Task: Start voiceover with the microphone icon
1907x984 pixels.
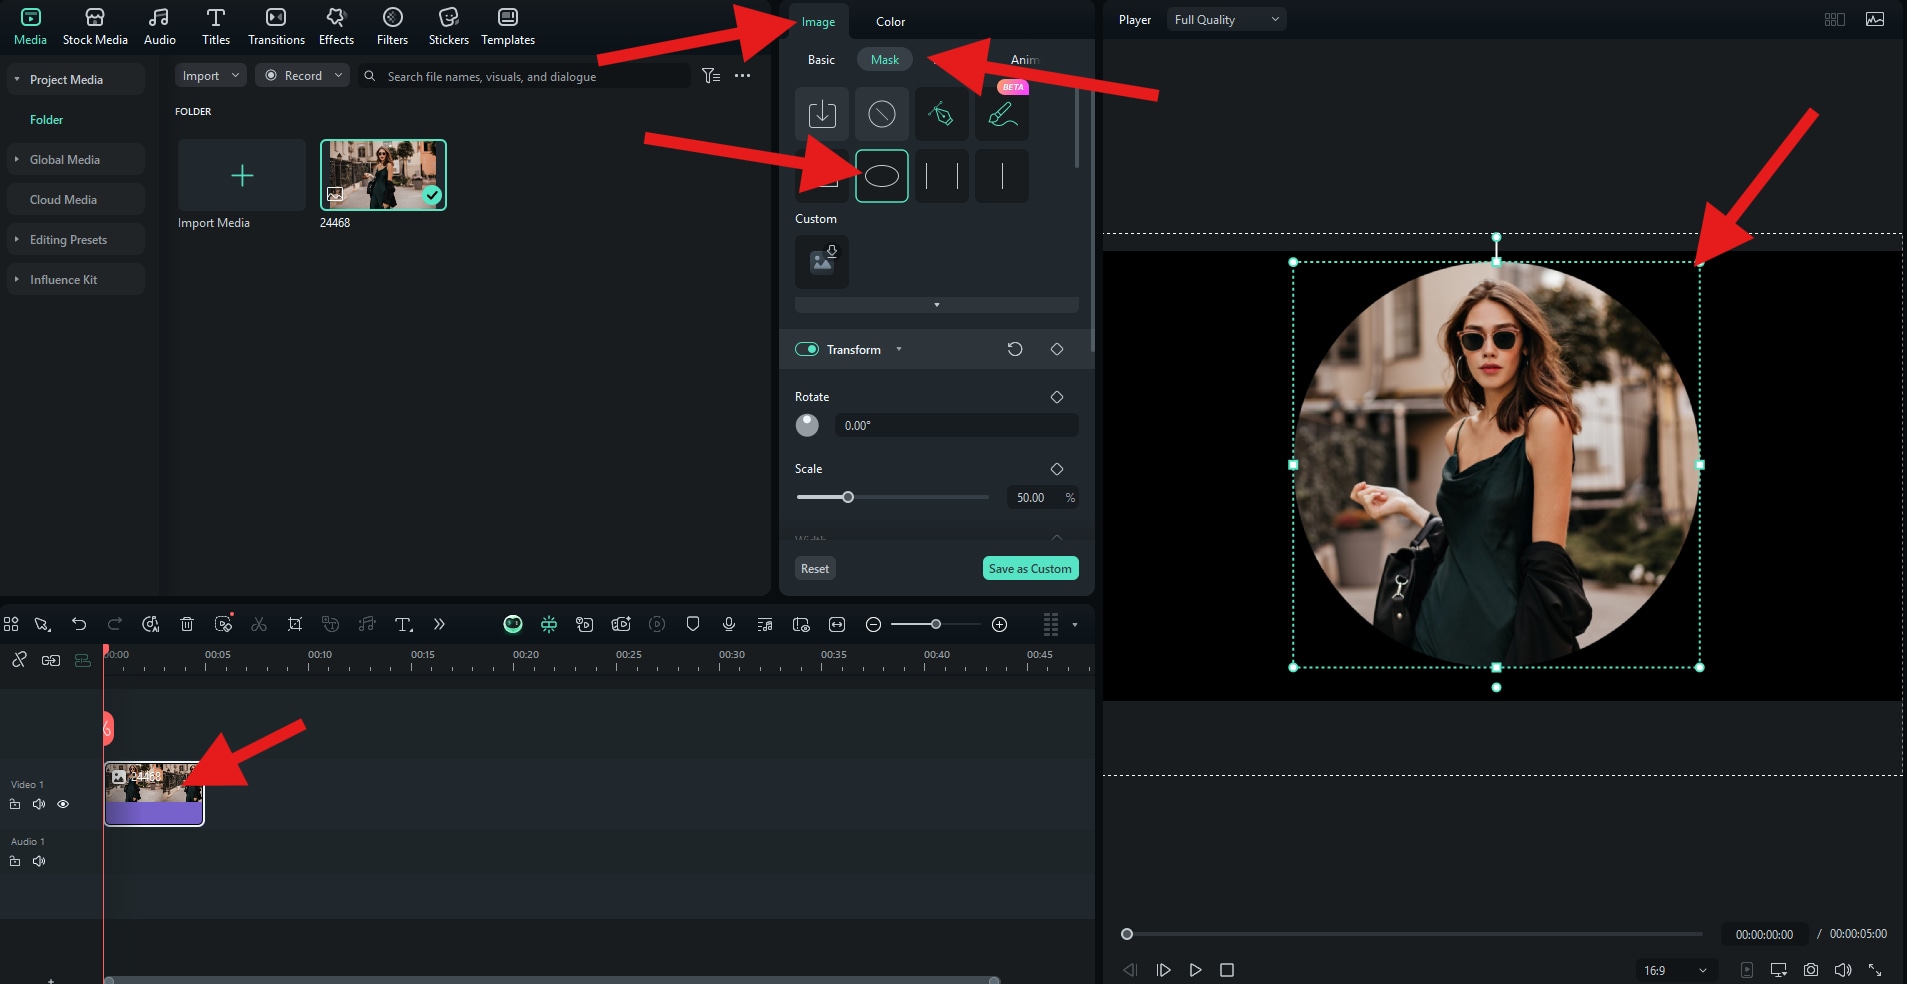Action: coord(729,624)
